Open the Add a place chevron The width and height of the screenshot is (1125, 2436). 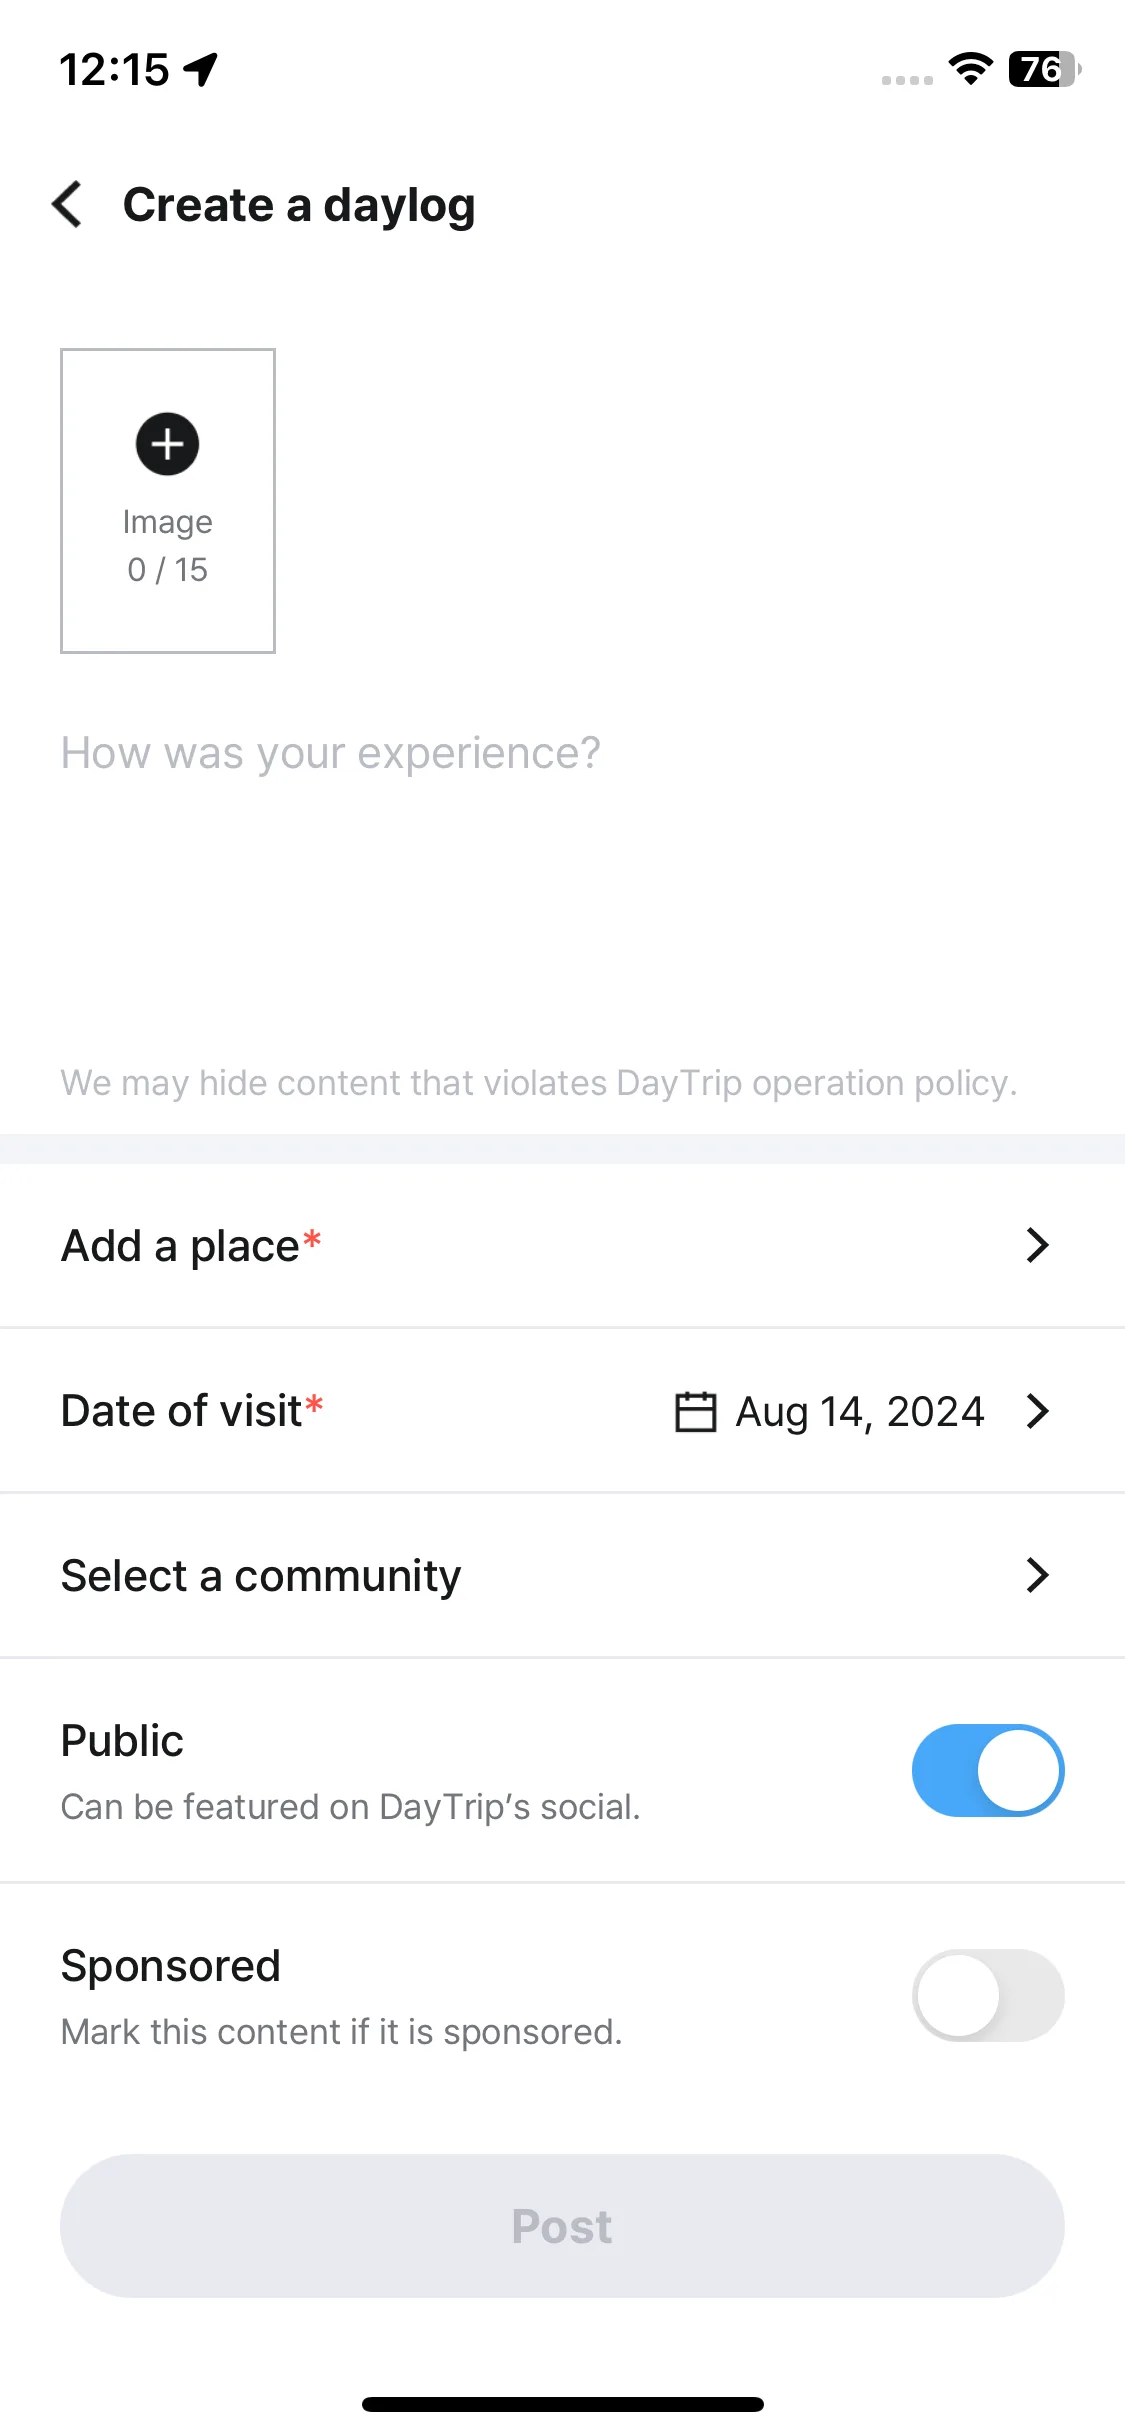[1038, 1245]
